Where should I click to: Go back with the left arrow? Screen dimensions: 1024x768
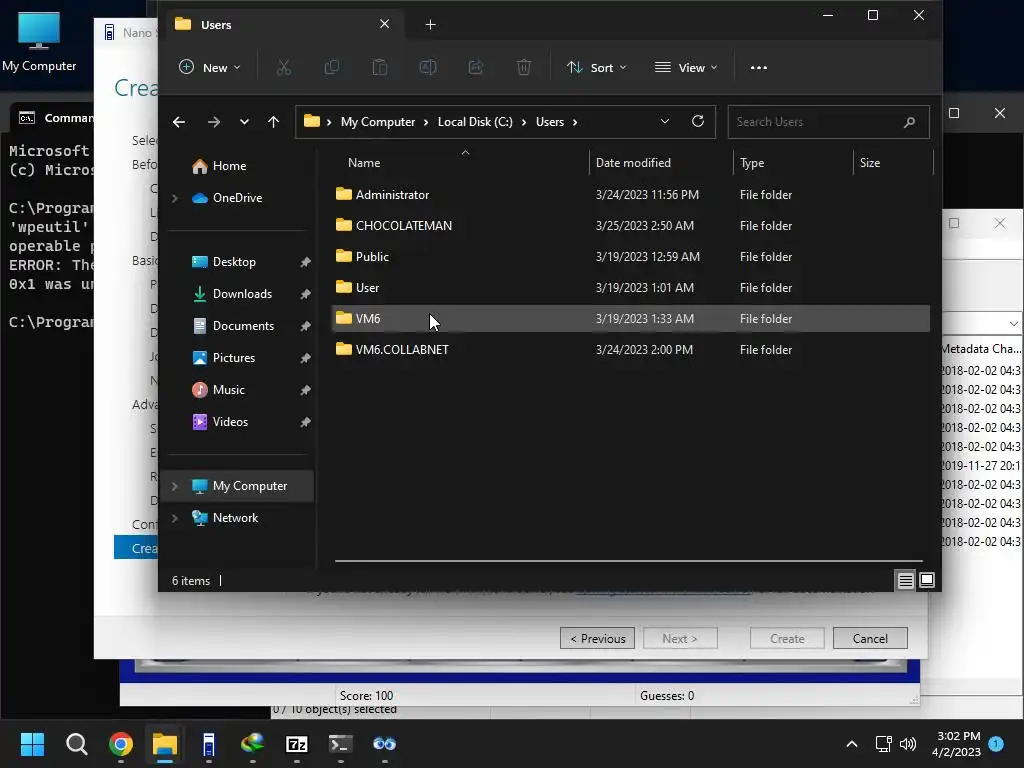click(x=178, y=122)
